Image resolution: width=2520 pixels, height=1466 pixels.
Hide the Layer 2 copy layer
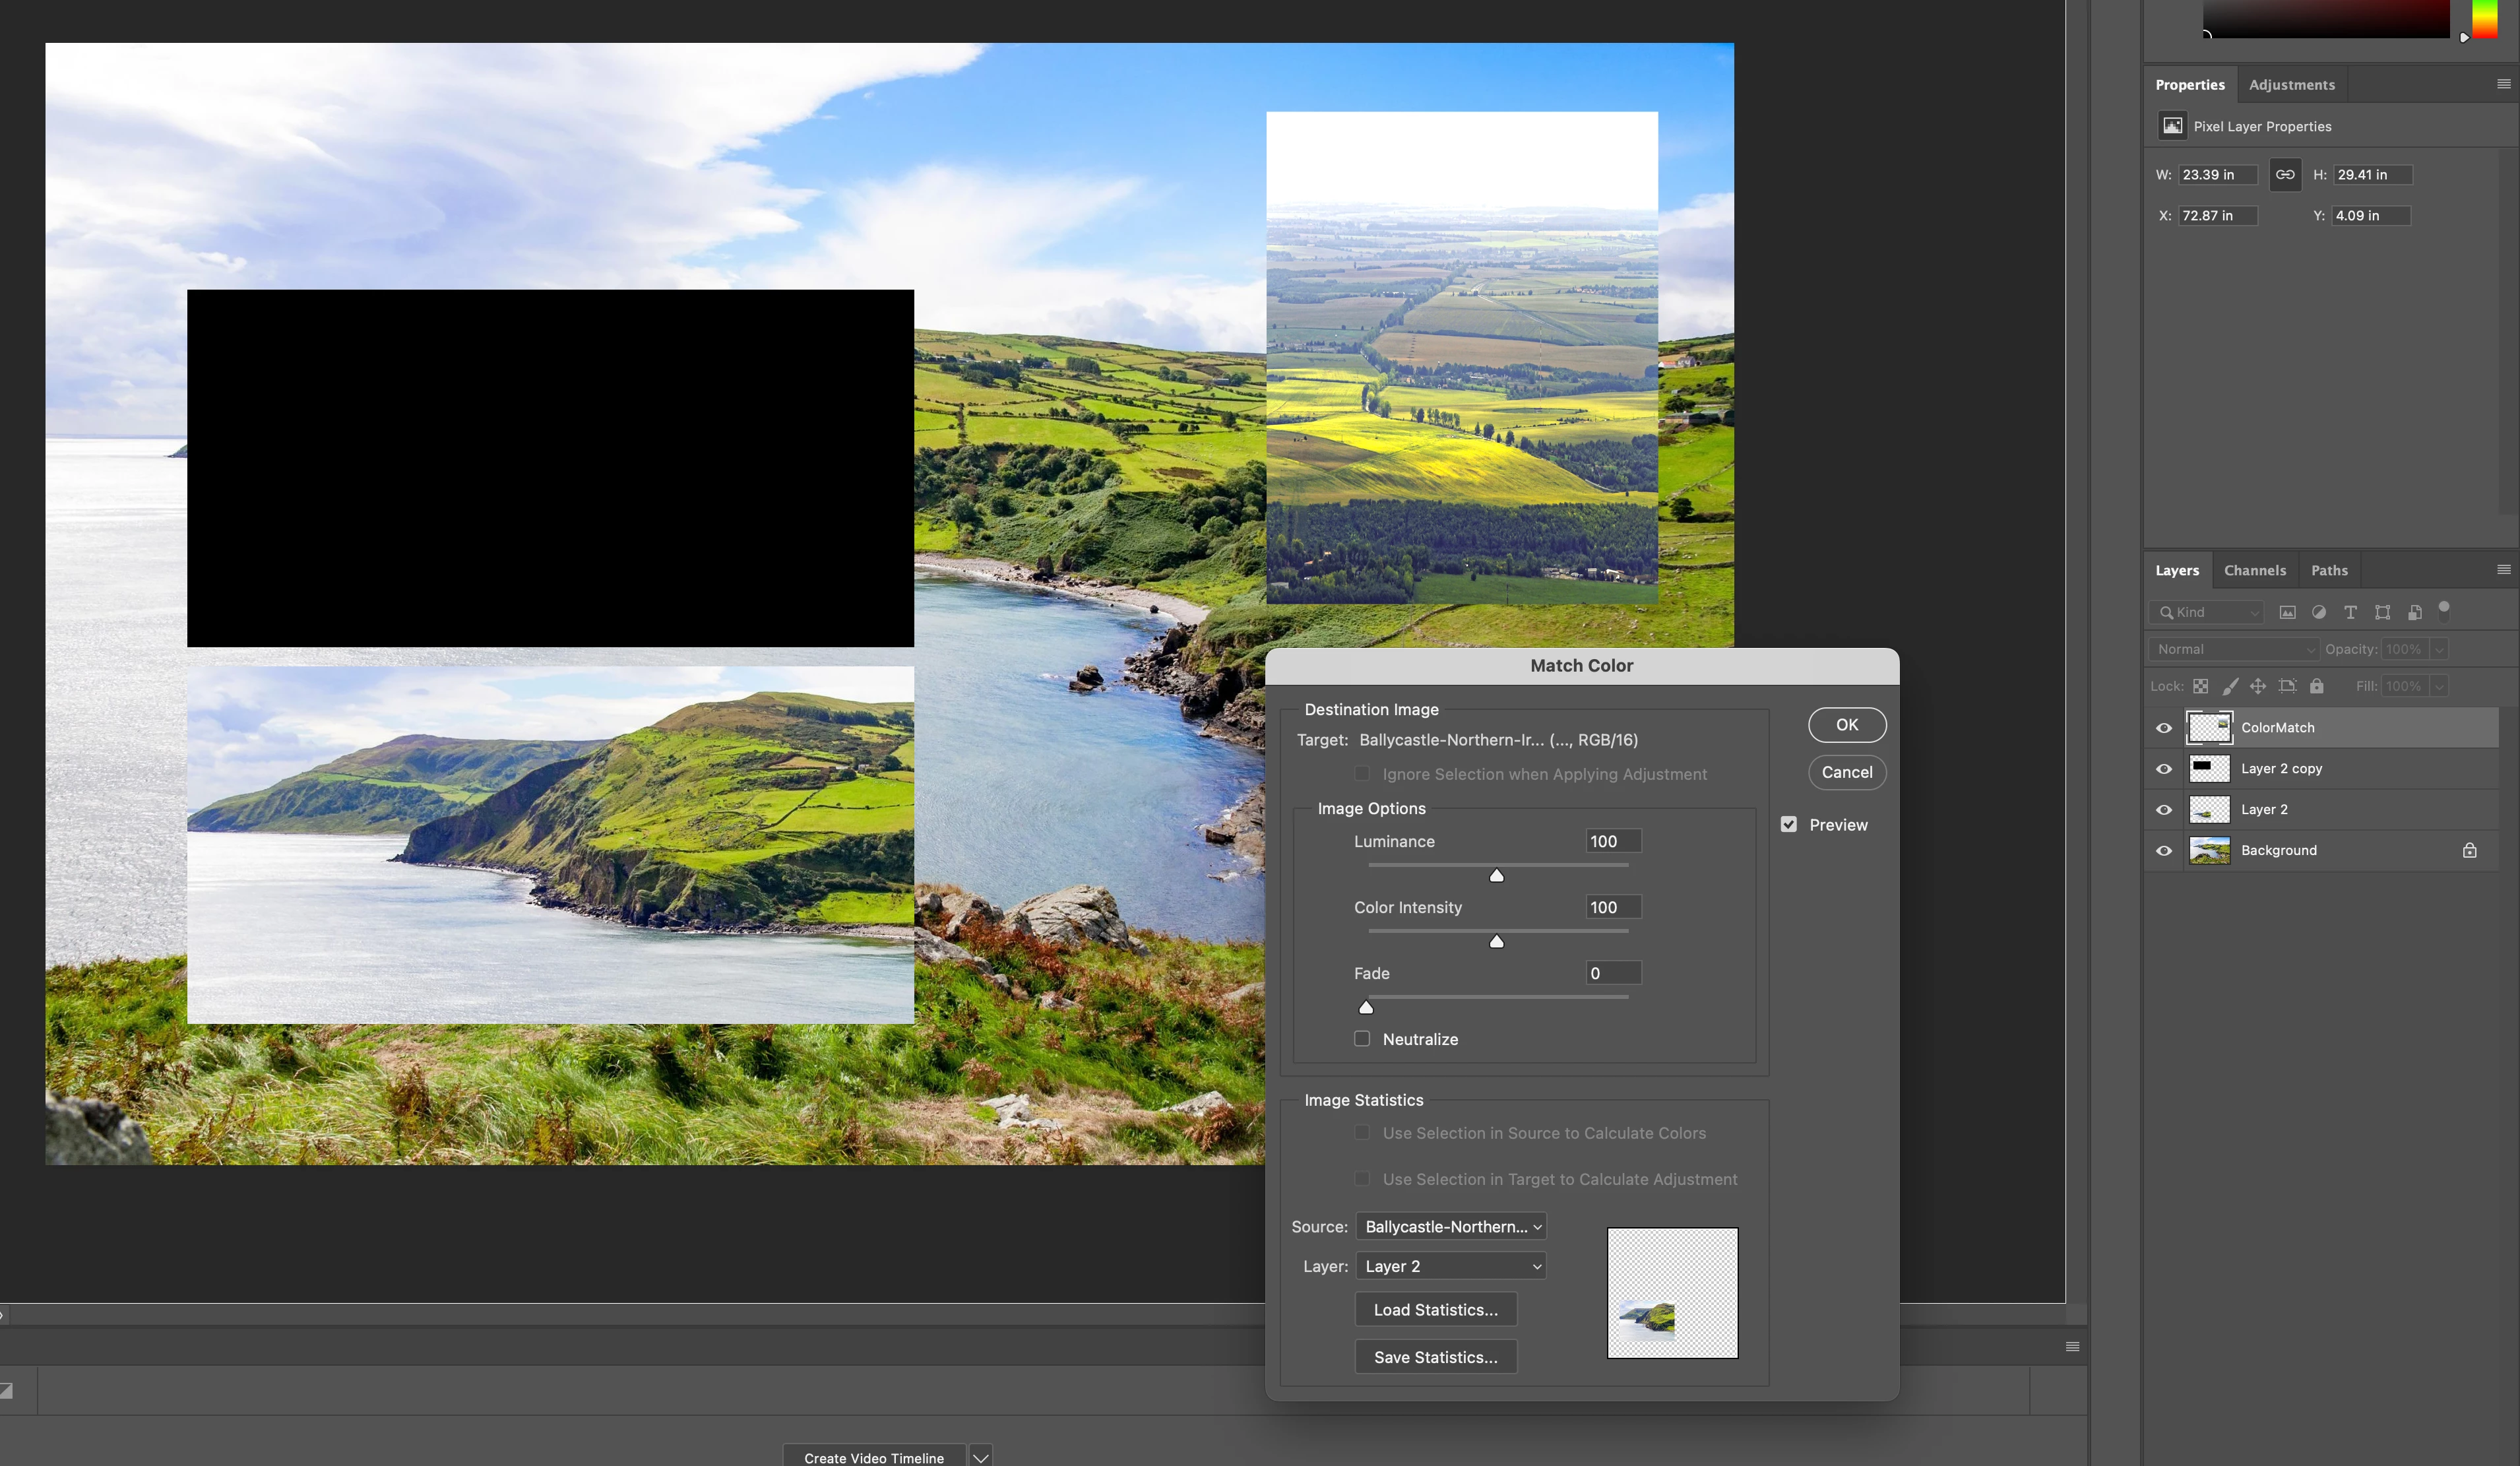tap(2164, 769)
